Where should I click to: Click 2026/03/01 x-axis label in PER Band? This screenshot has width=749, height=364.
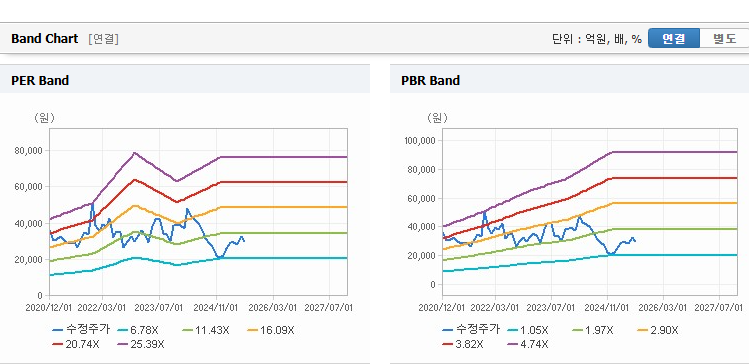(x=273, y=308)
